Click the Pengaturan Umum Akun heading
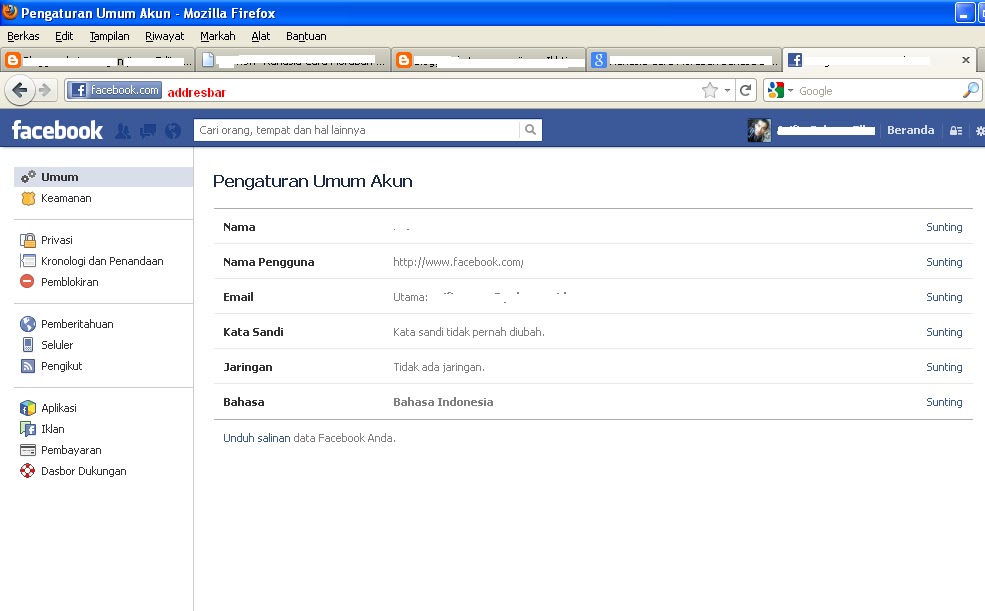The width and height of the screenshot is (985, 611). click(313, 181)
